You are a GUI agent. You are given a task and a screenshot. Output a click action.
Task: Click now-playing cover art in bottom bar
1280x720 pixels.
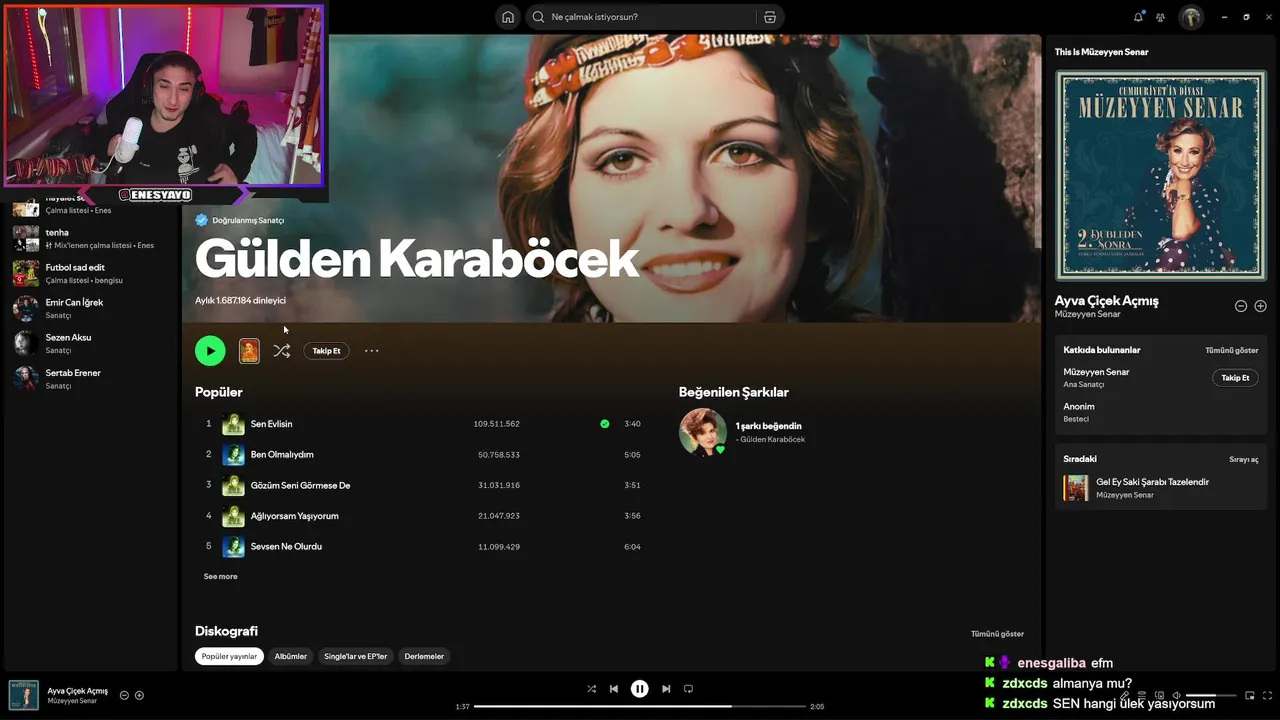[23, 695]
